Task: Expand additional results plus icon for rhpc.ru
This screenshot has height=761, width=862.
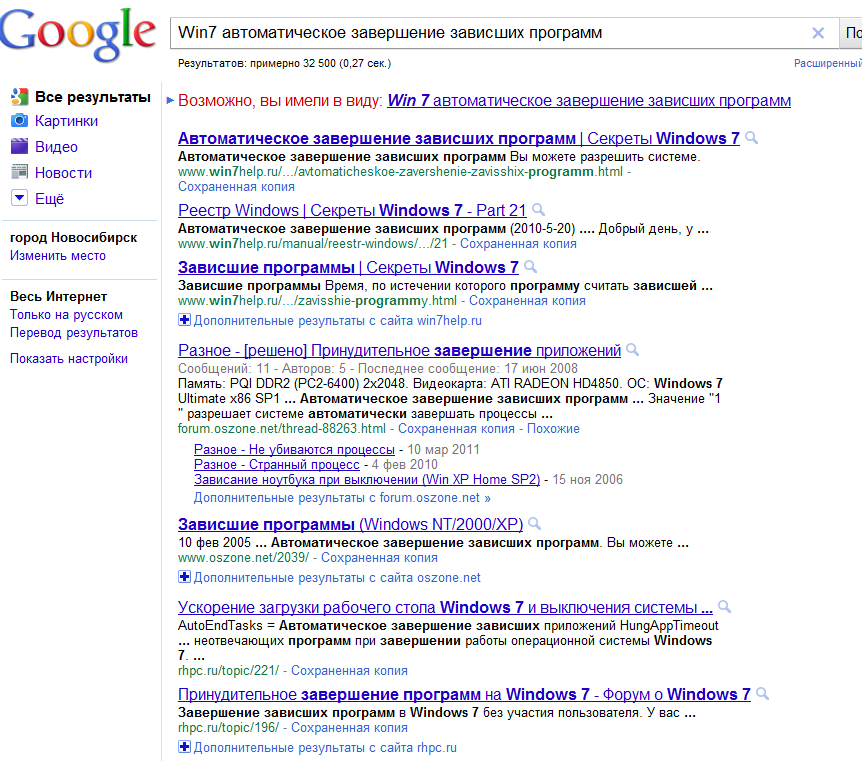Action: click(x=184, y=747)
